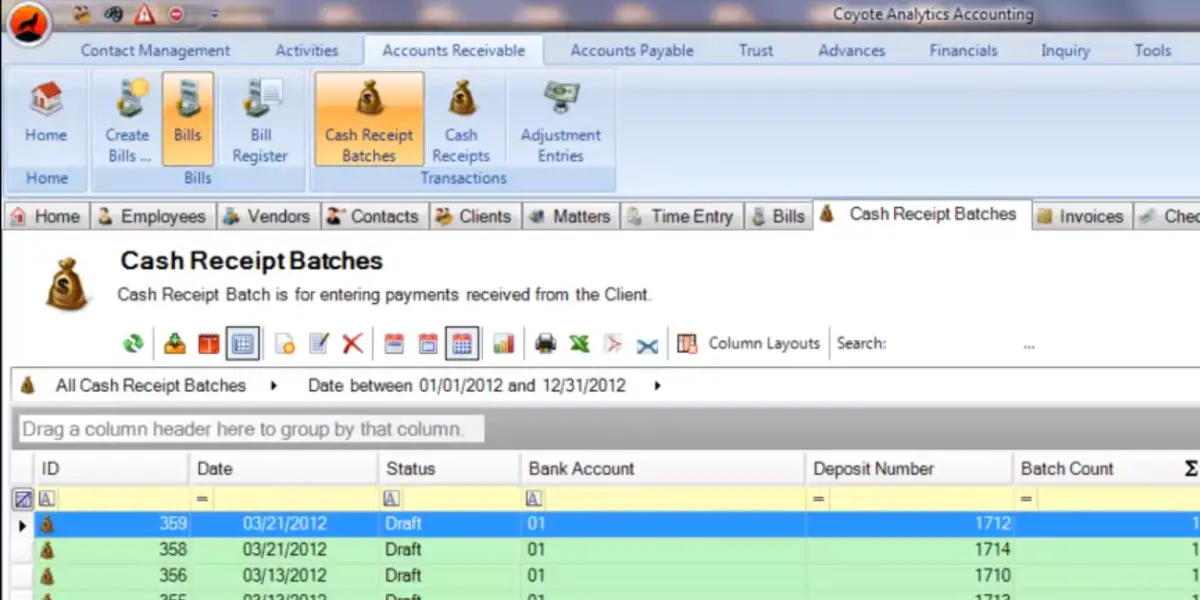Switch to the Contacts document tab
Screen dimensions: 1200x600
374,216
